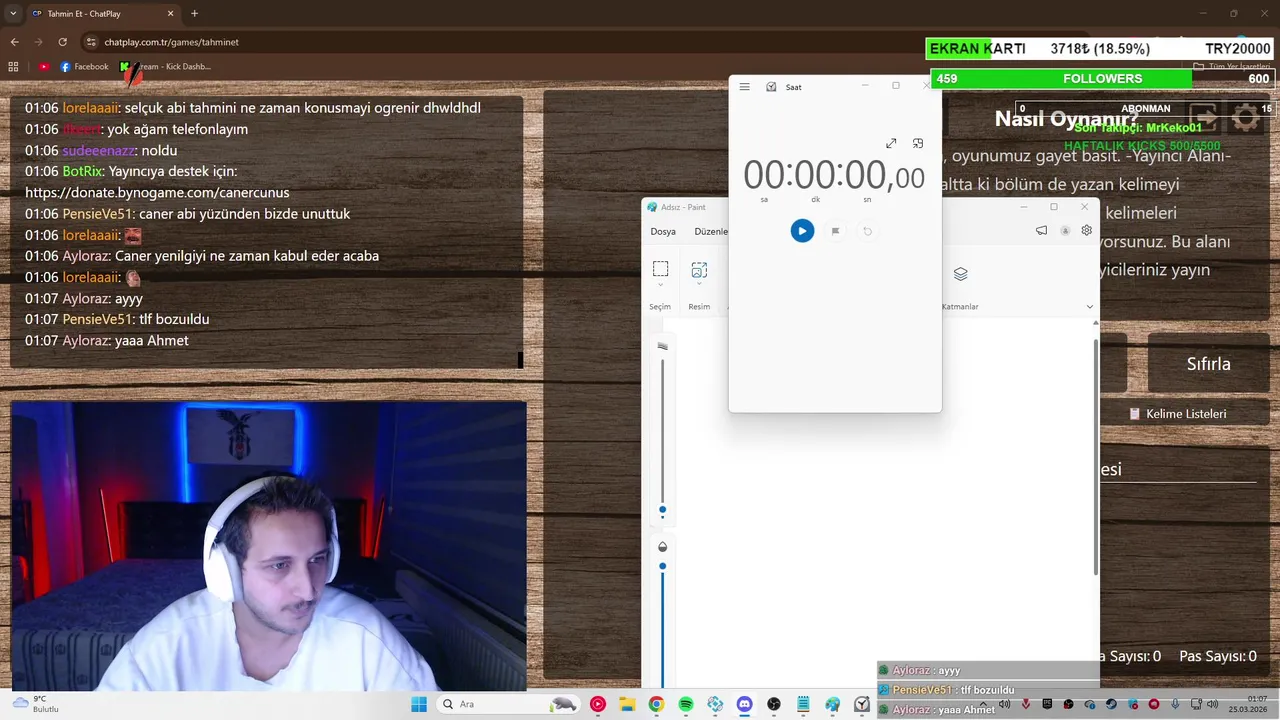The height and width of the screenshot is (720, 1280).
Task: Start the stopwatch with the play button
Action: (802, 231)
